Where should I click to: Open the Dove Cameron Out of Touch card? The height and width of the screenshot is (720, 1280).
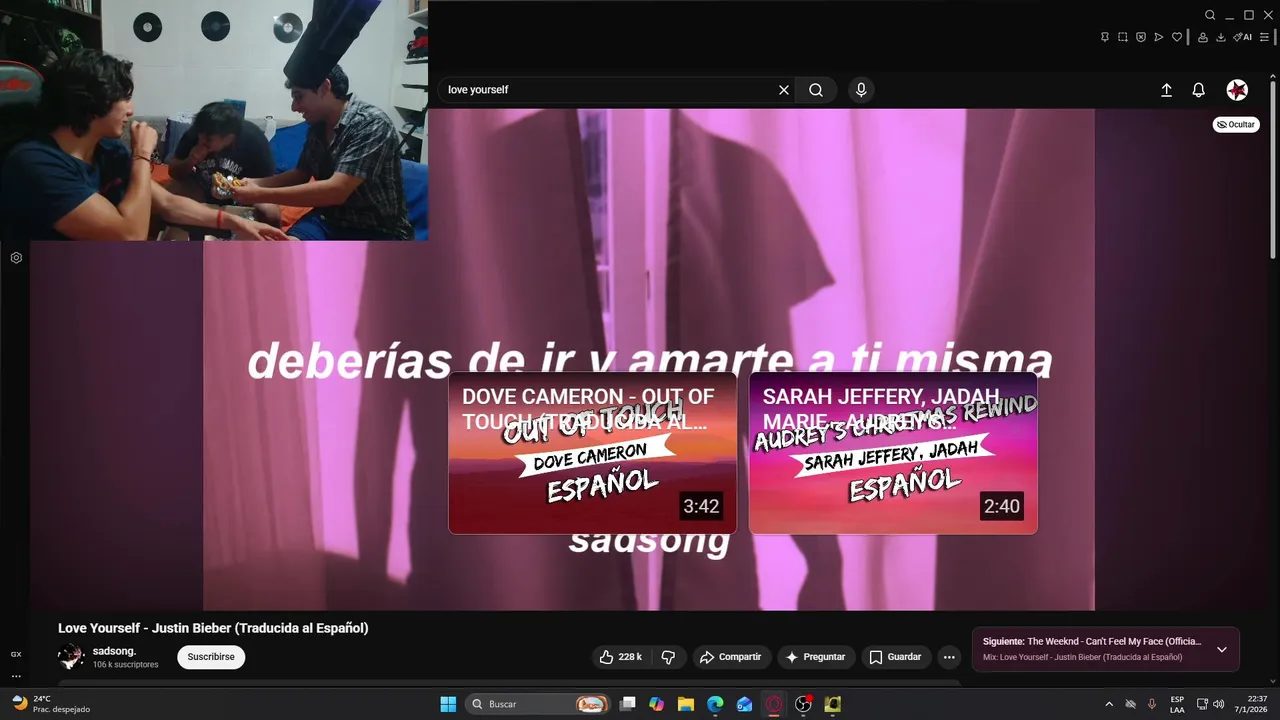pyautogui.click(x=592, y=453)
